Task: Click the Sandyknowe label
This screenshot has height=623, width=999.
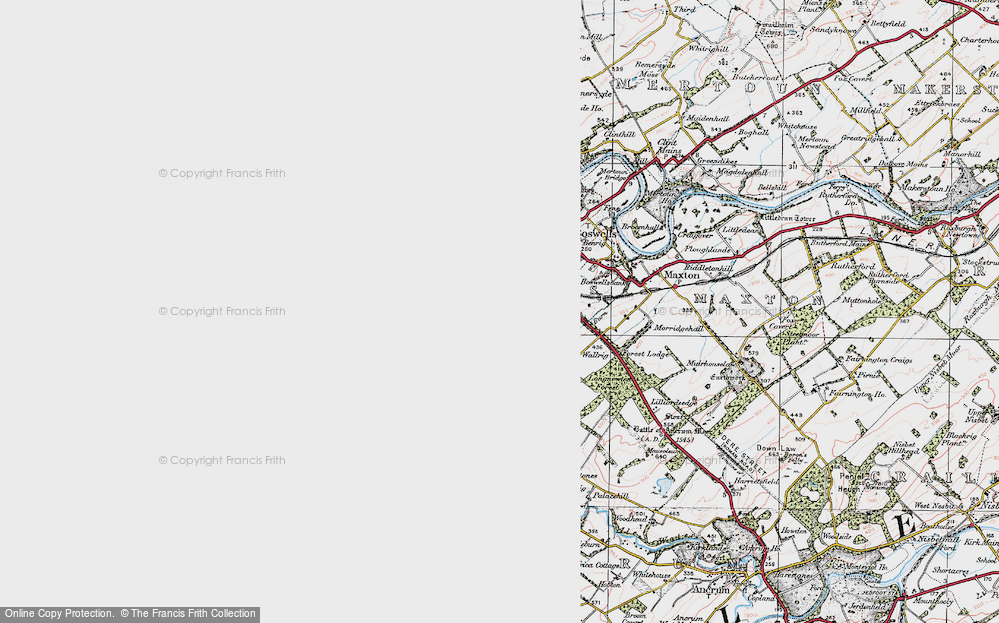Action: coord(833,30)
